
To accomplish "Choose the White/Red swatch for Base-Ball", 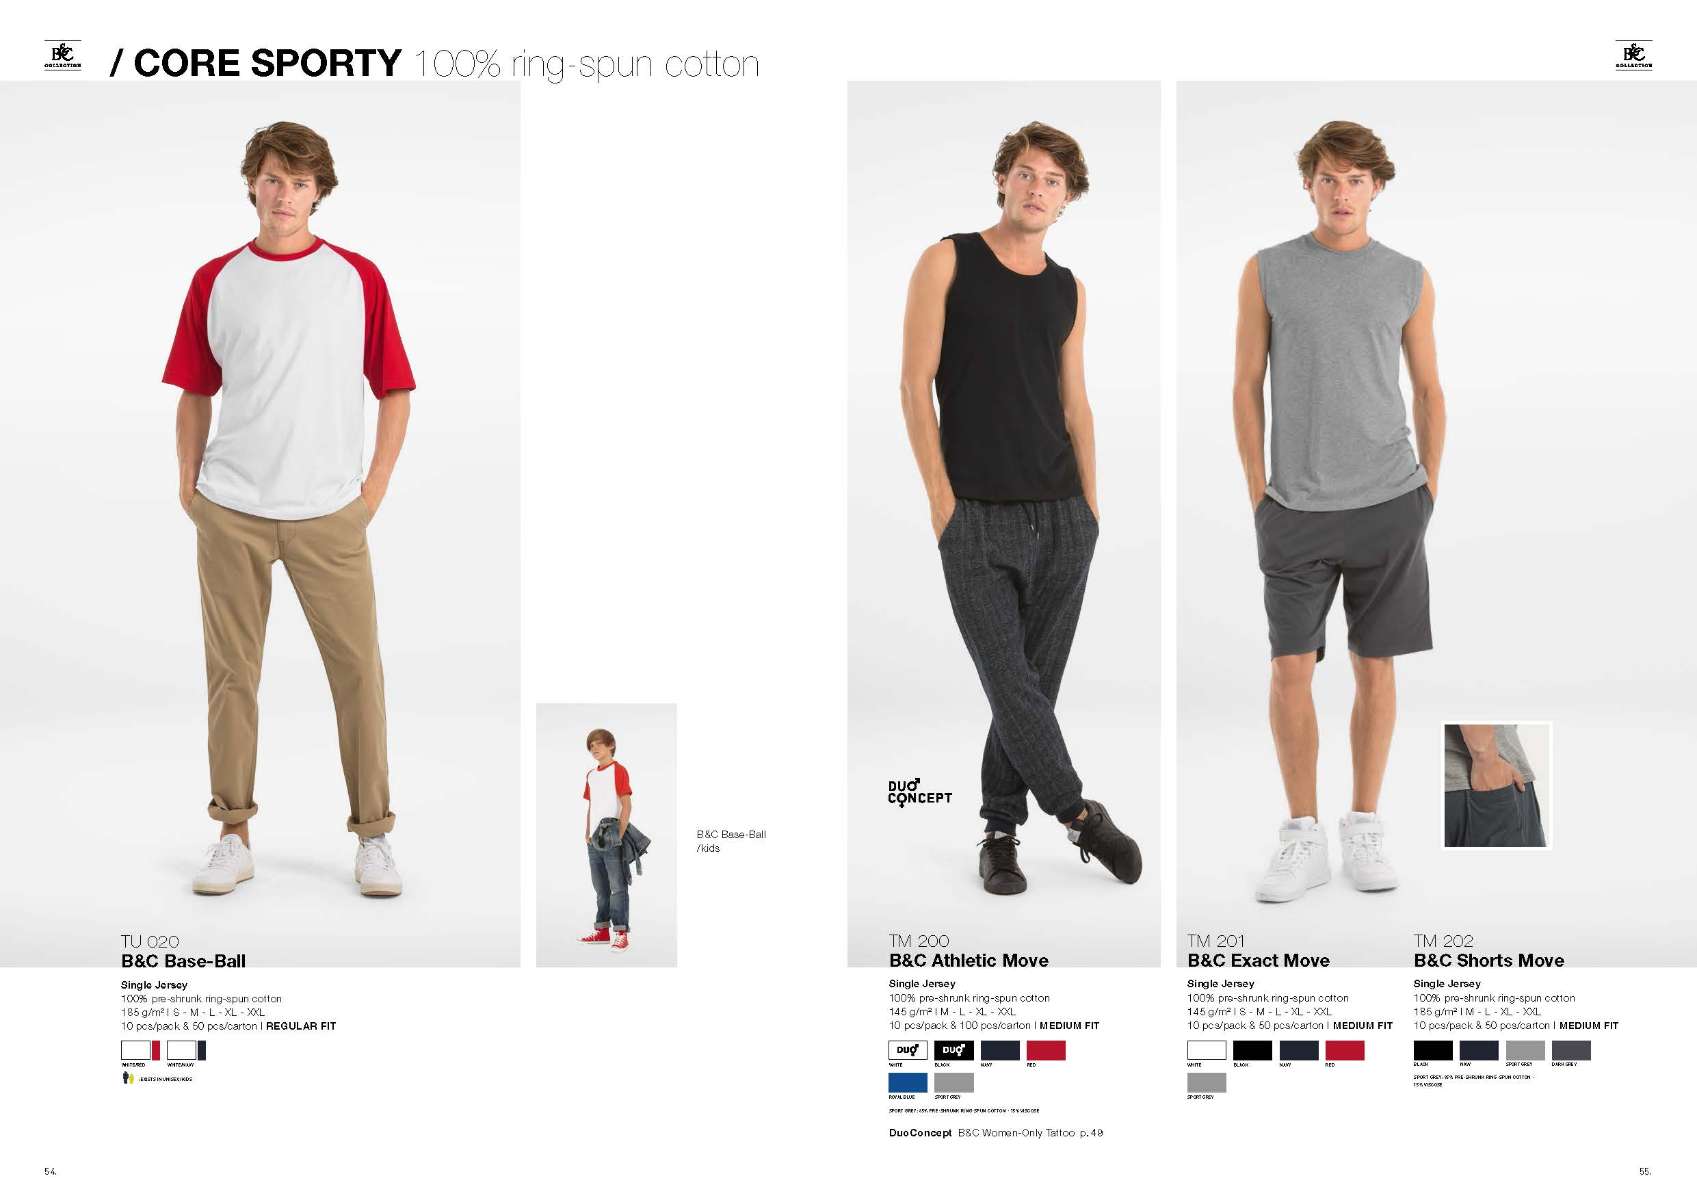I will pos(140,1050).
